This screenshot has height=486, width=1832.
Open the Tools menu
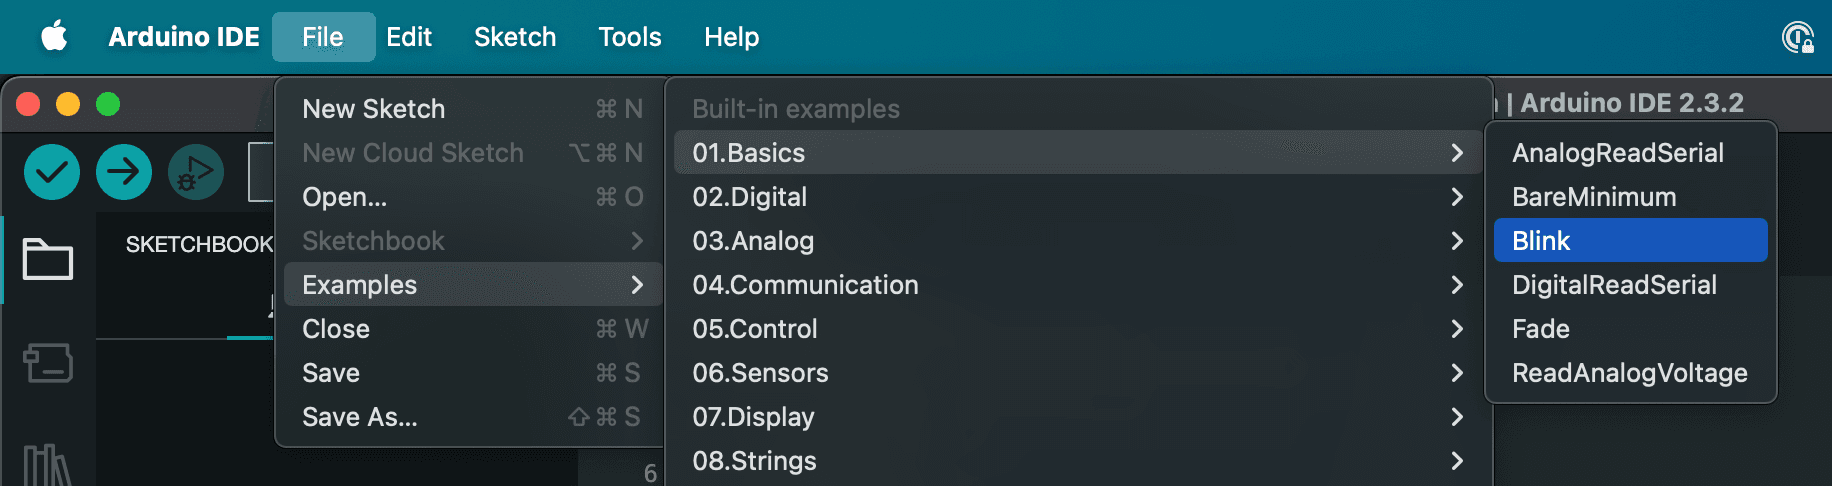630,37
